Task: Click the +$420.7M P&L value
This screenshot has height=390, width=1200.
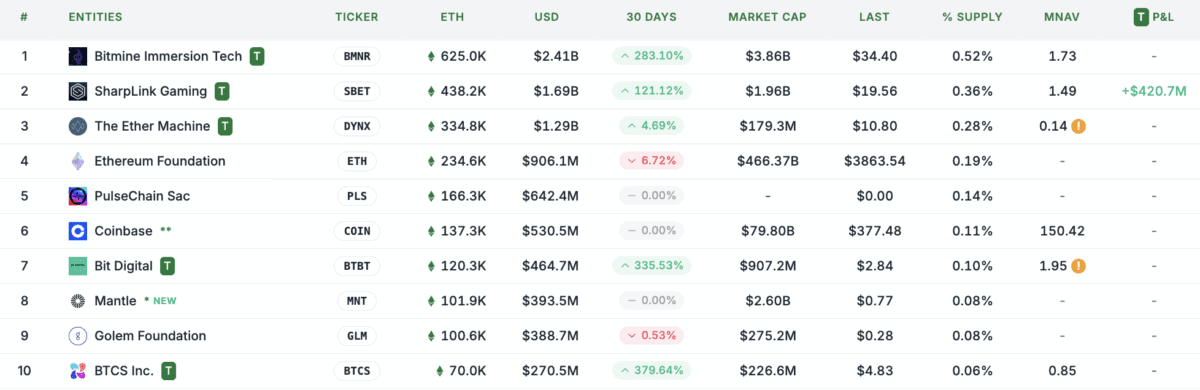Action: 1154,91
